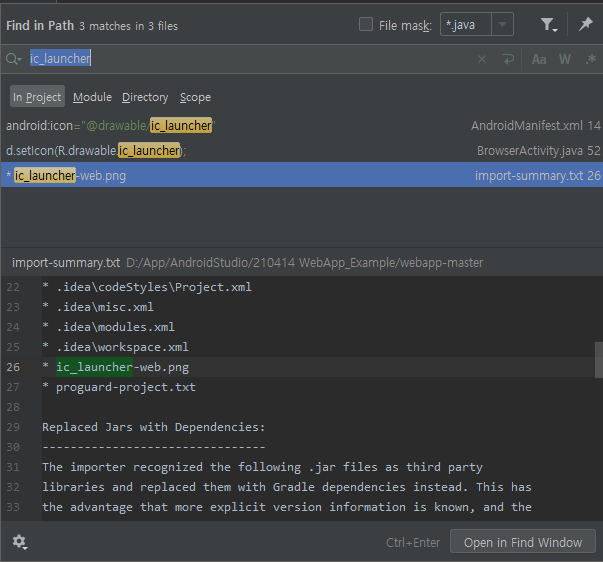The width and height of the screenshot is (603, 562).
Task: Click the proguard-project.txt line in preview
Action: tap(118, 387)
